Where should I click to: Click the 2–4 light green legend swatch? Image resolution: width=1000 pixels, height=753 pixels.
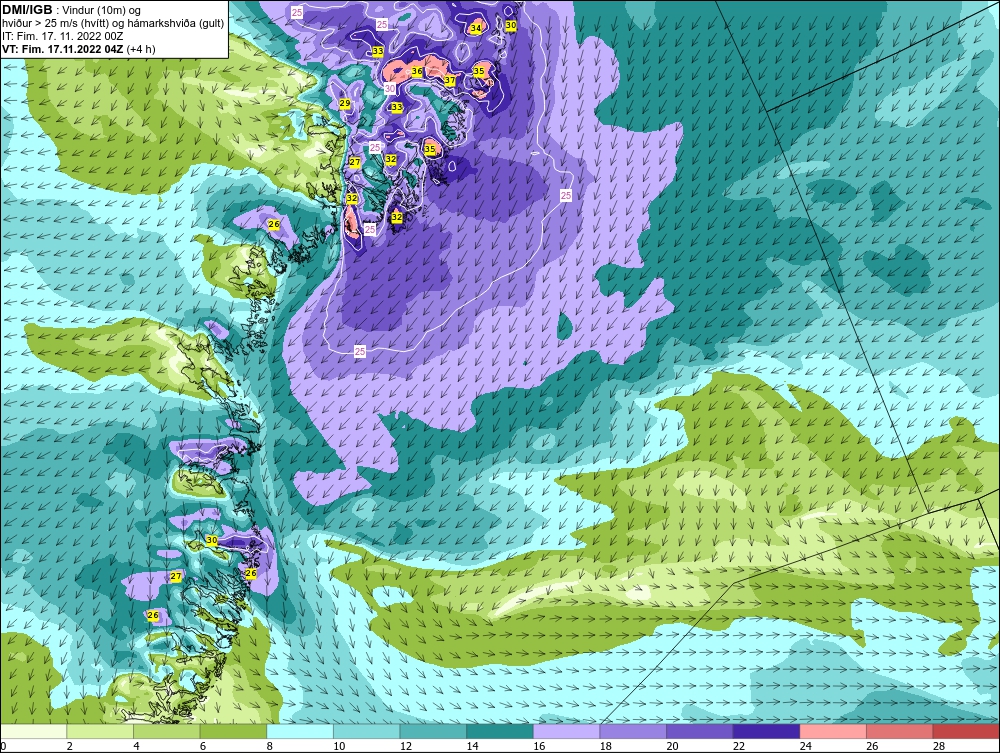coord(100,731)
